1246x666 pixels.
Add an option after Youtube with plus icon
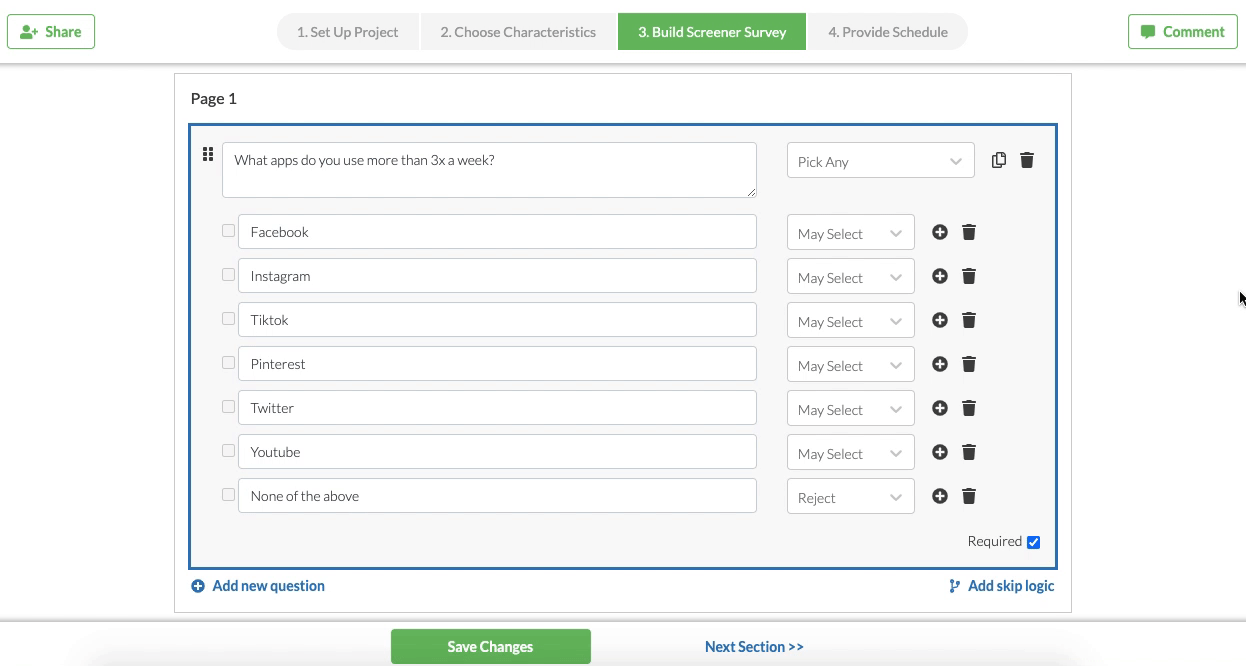tap(940, 452)
